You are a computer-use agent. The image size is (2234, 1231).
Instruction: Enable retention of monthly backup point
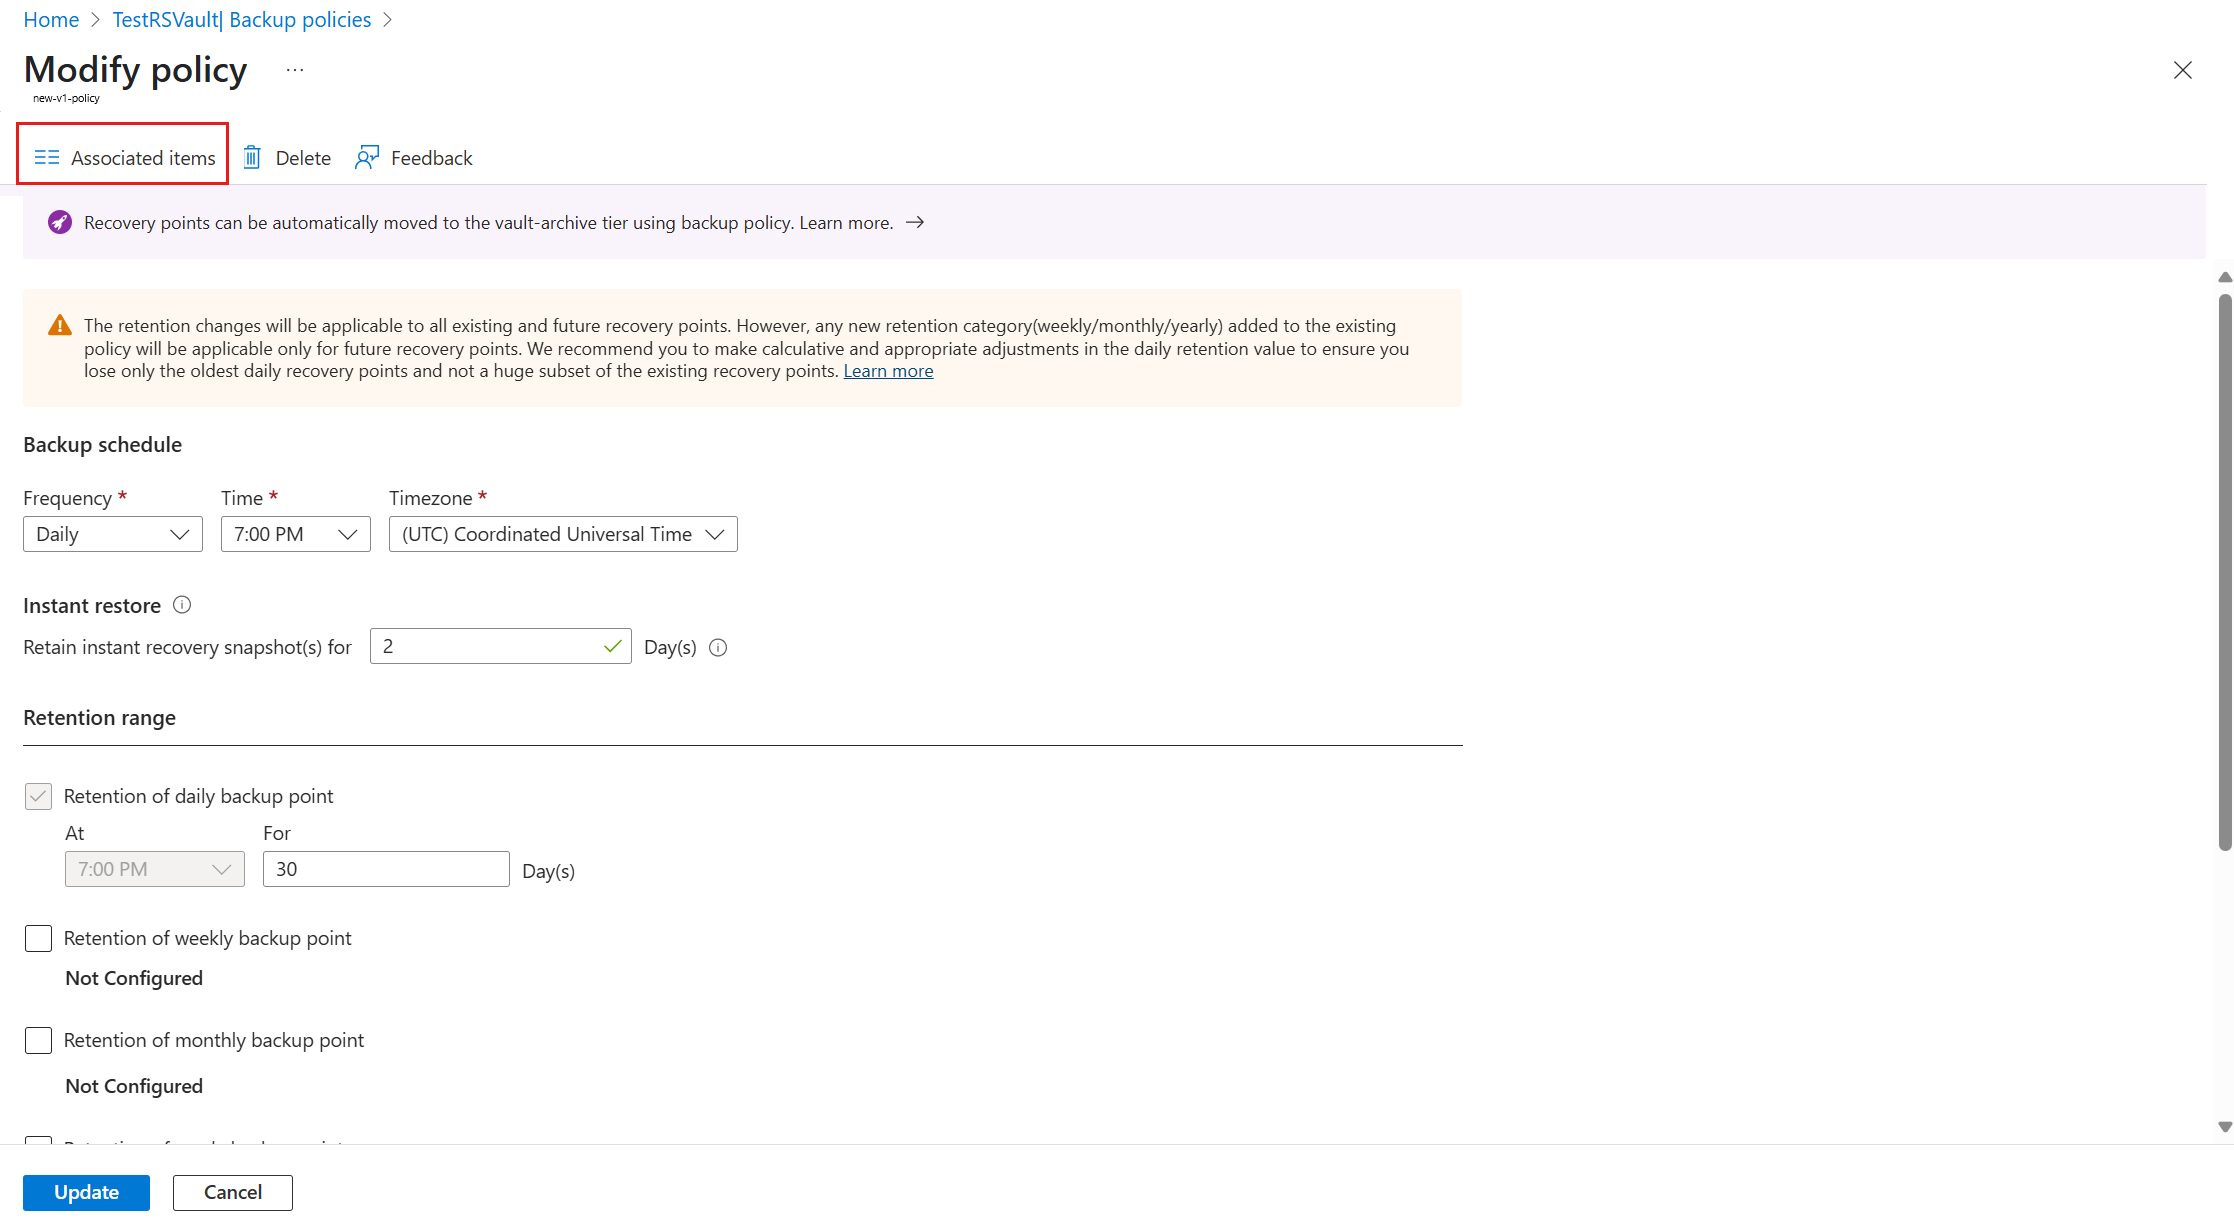coord(38,1041)
